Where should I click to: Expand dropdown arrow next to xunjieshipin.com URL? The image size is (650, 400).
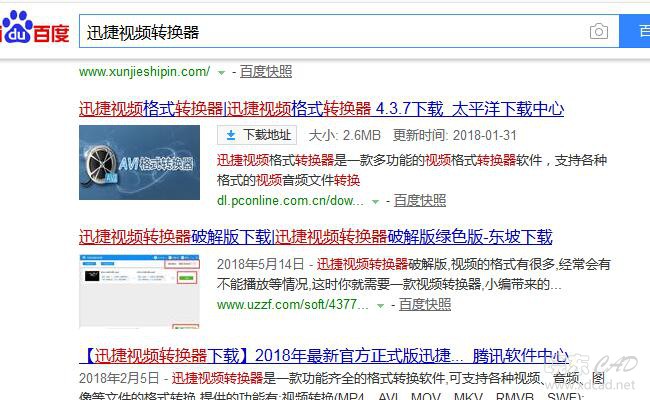tap(221, 73)
